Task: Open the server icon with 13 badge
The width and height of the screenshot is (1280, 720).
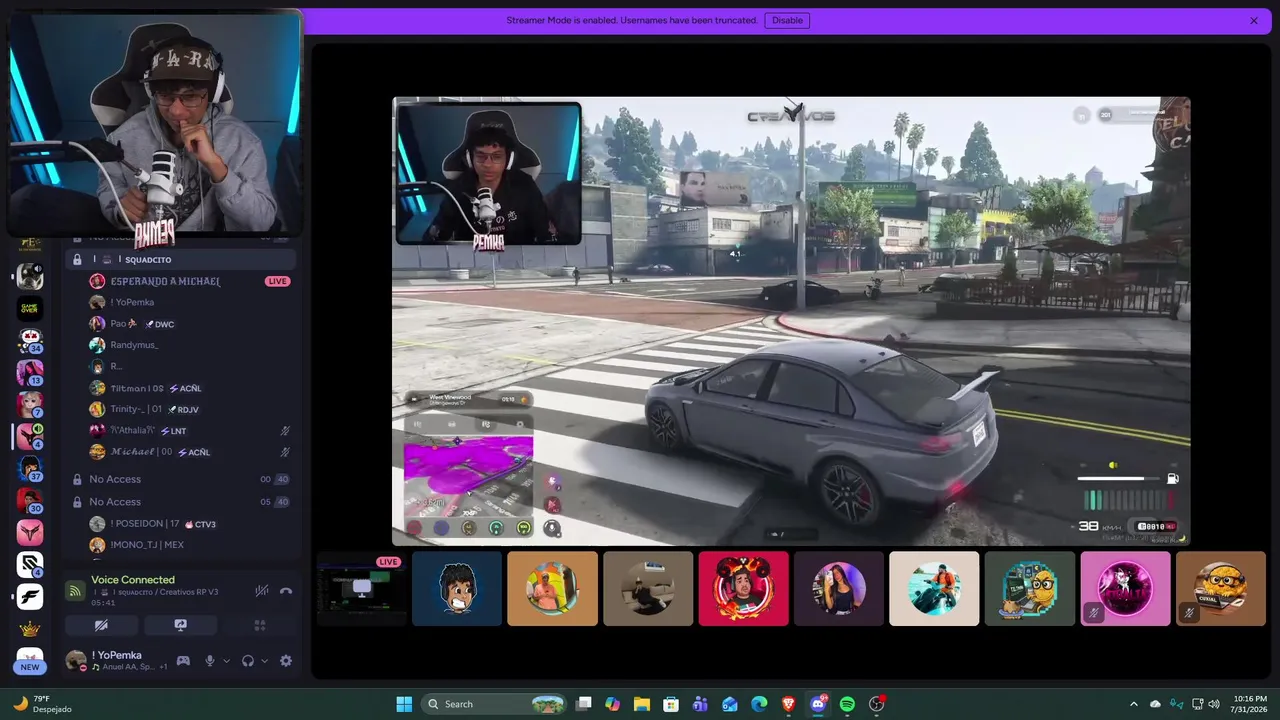Action: click(x=30, y=372)
